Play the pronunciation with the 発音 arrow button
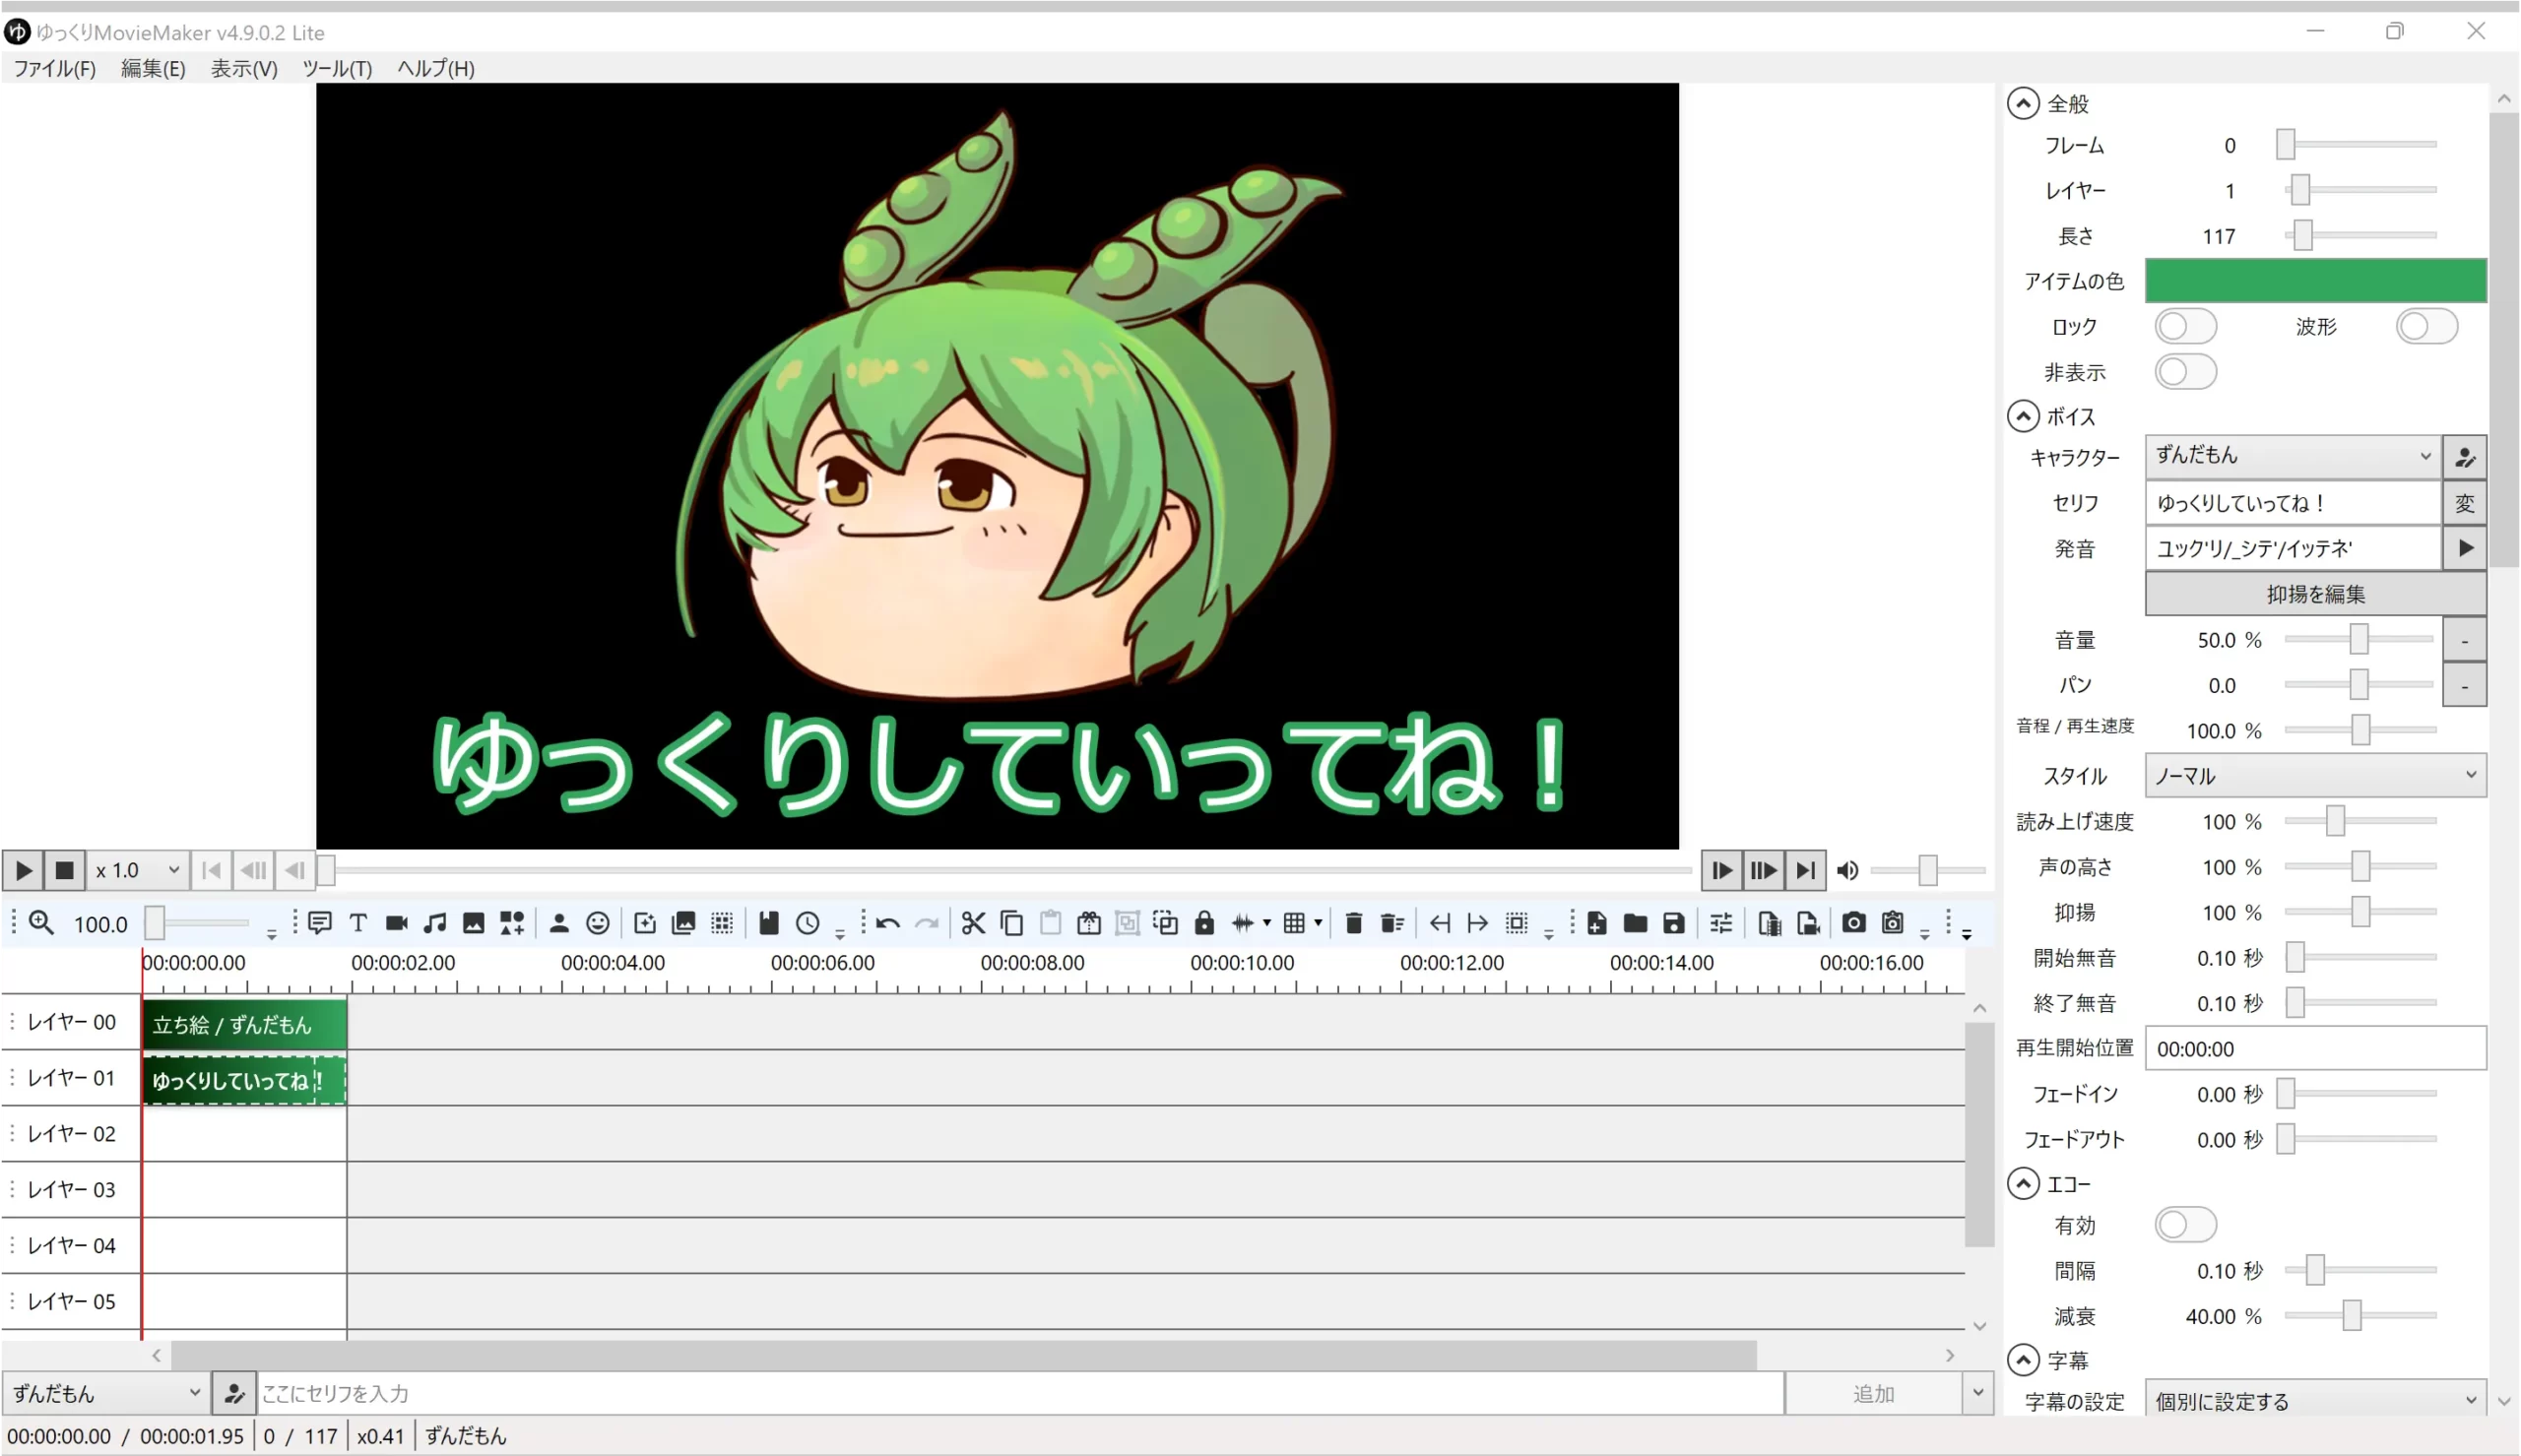2521x1456 pixels. [x=2465, y=548]
